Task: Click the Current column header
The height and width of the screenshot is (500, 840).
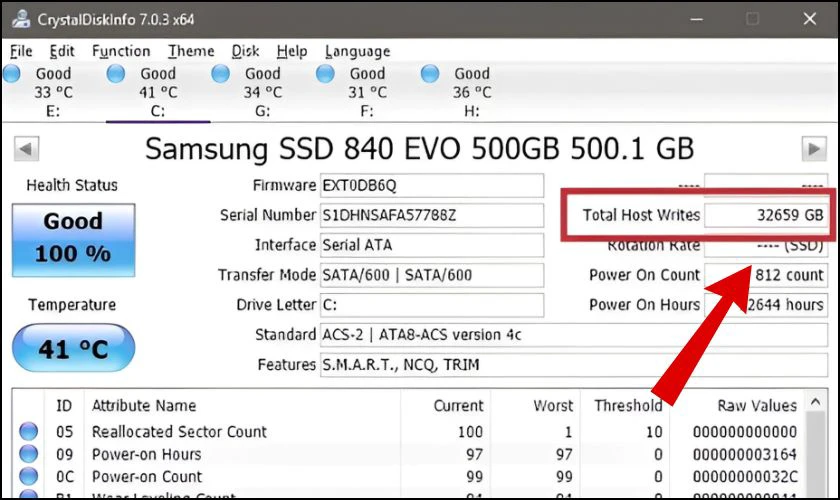Action: point(445,406)
